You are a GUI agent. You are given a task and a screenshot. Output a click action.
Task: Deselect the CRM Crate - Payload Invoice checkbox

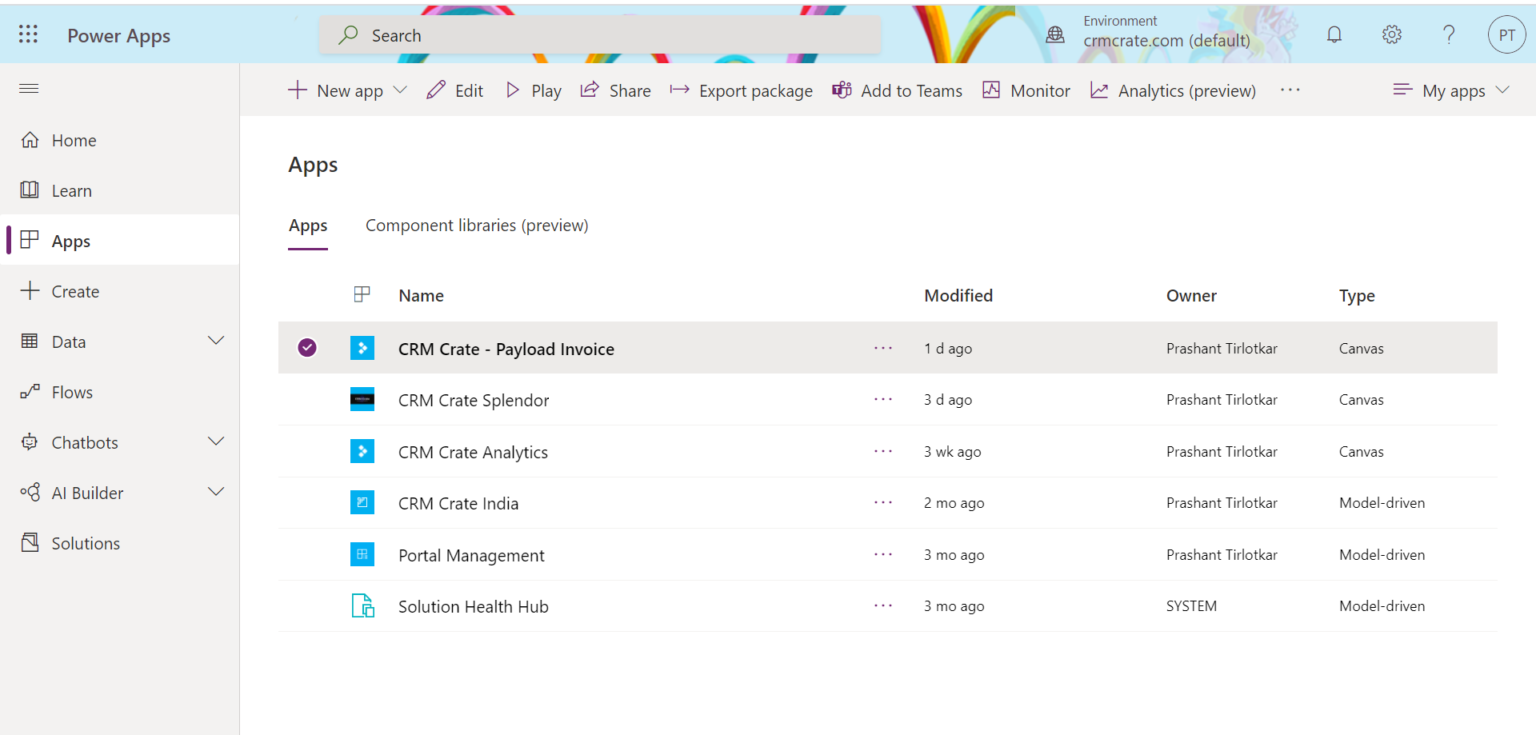307,347
